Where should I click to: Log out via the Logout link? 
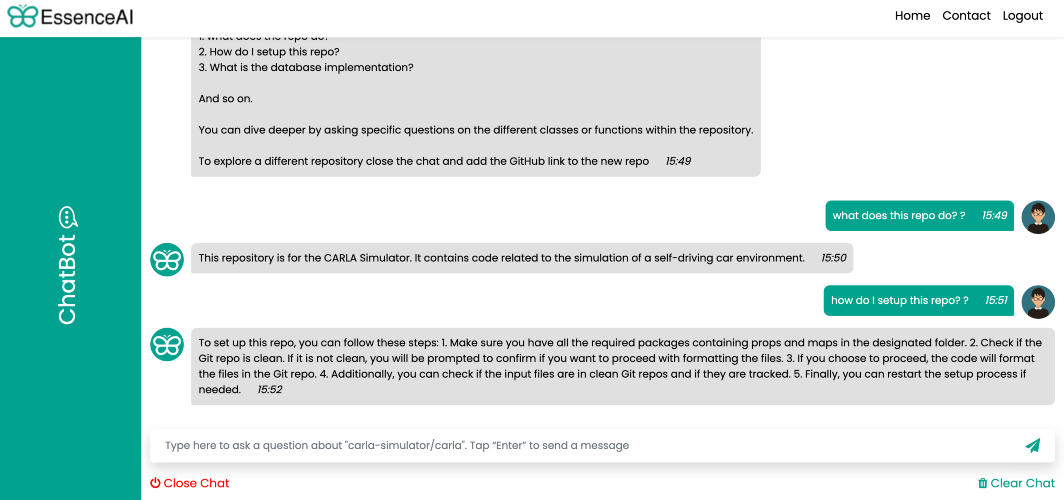(x=1023, y=16)
